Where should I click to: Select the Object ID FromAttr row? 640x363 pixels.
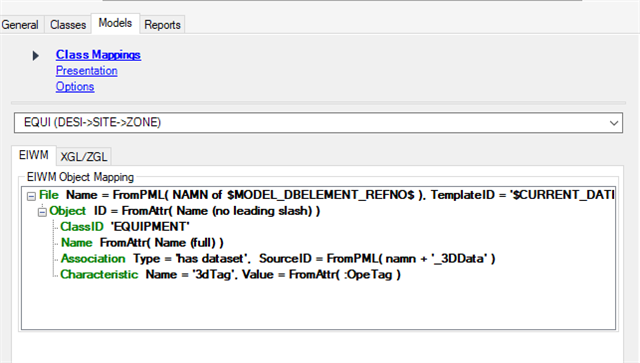coord(184,211)
